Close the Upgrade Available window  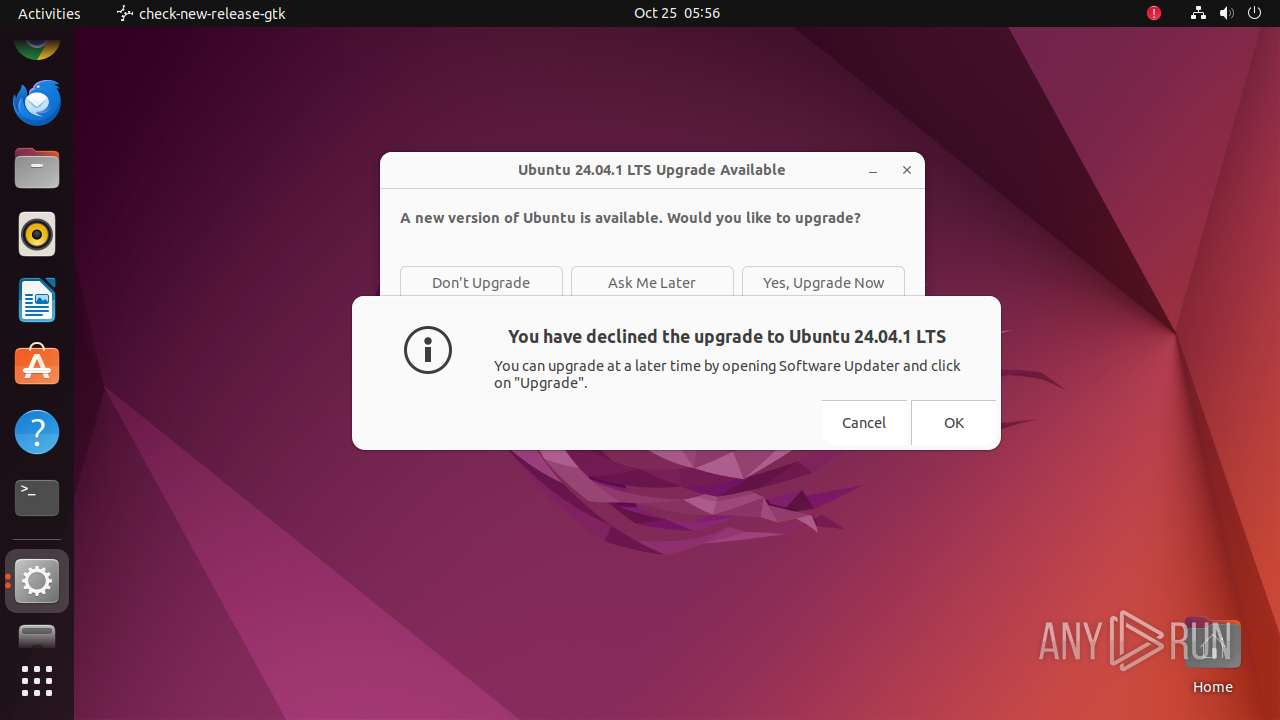click(x=907, y=171)
